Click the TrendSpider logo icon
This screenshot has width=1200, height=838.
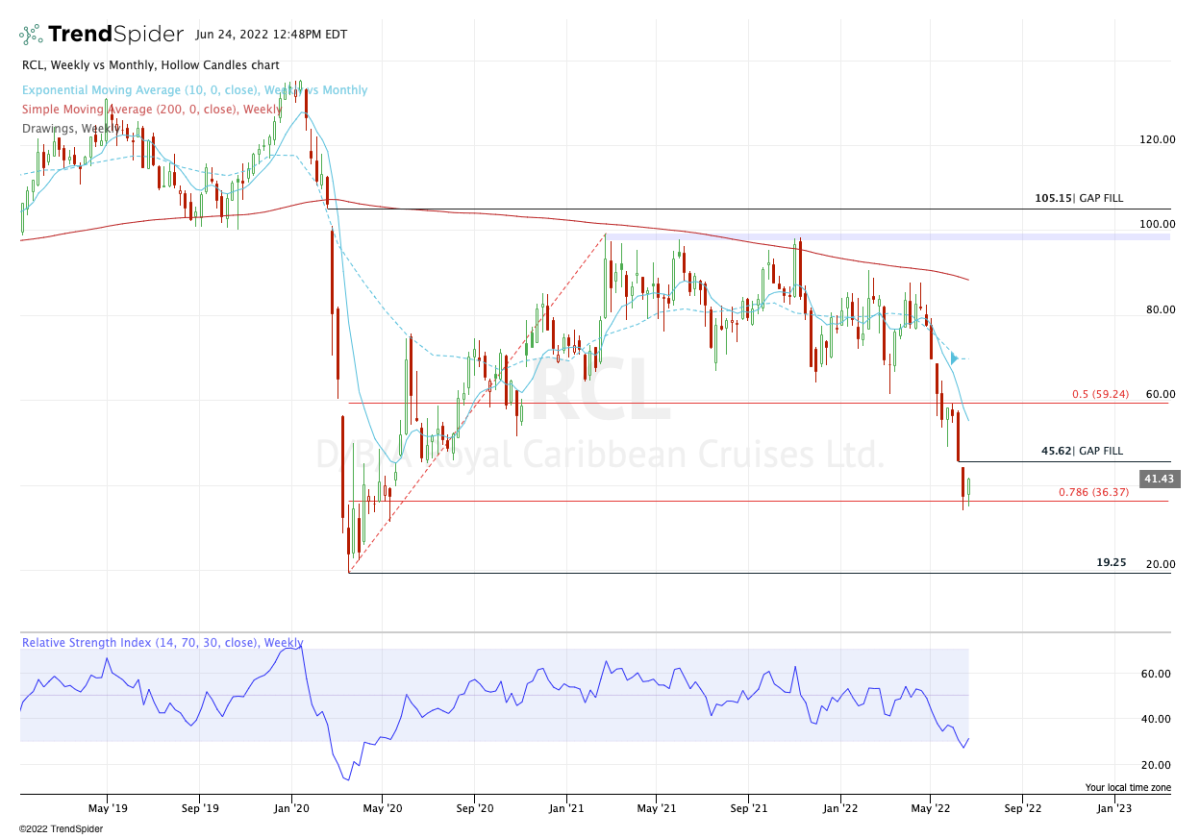pos(31,35)
